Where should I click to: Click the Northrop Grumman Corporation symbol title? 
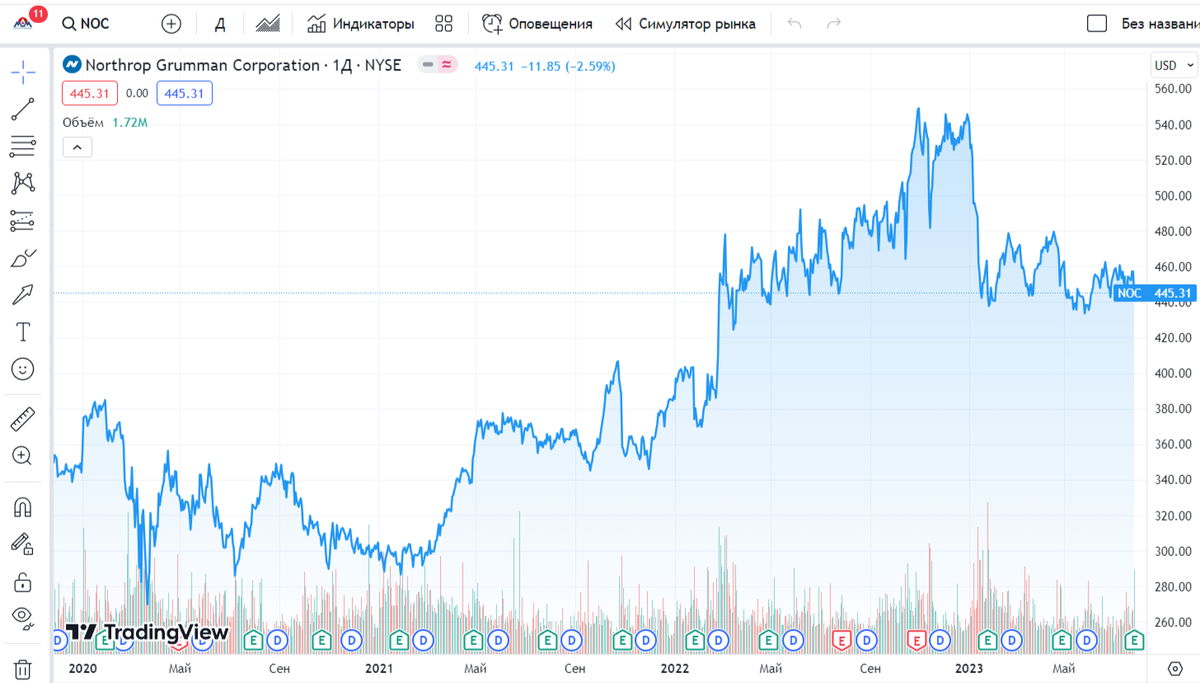(x=202, y=65)
